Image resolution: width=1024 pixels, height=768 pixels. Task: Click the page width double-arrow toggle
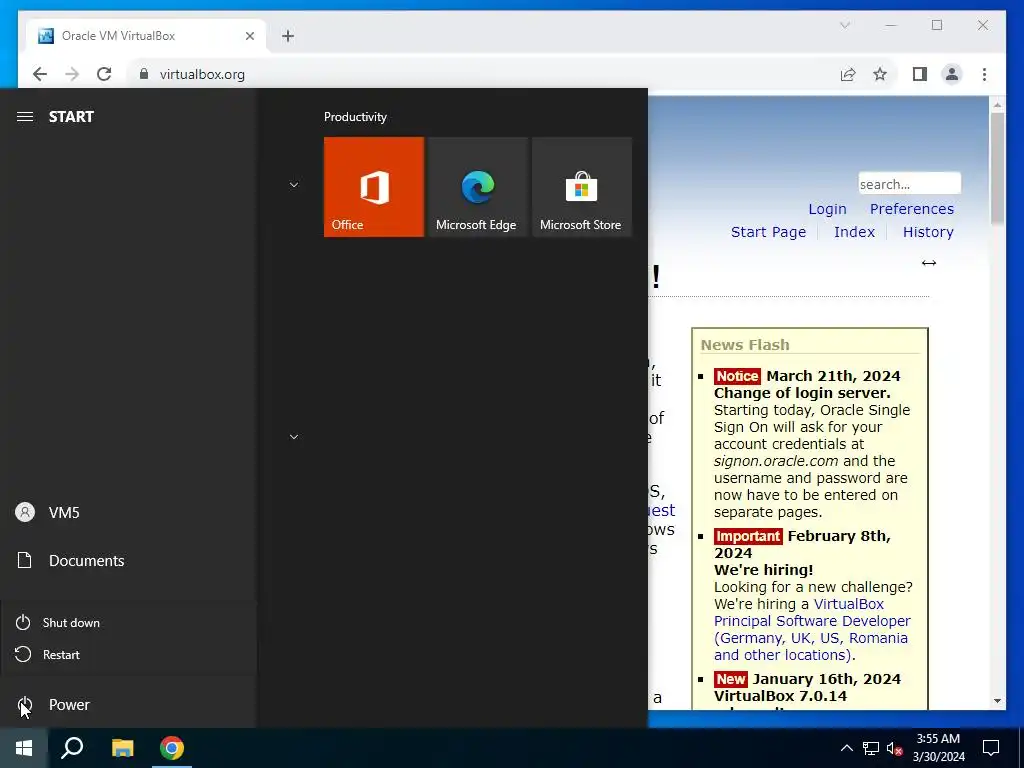coord(929,263)
